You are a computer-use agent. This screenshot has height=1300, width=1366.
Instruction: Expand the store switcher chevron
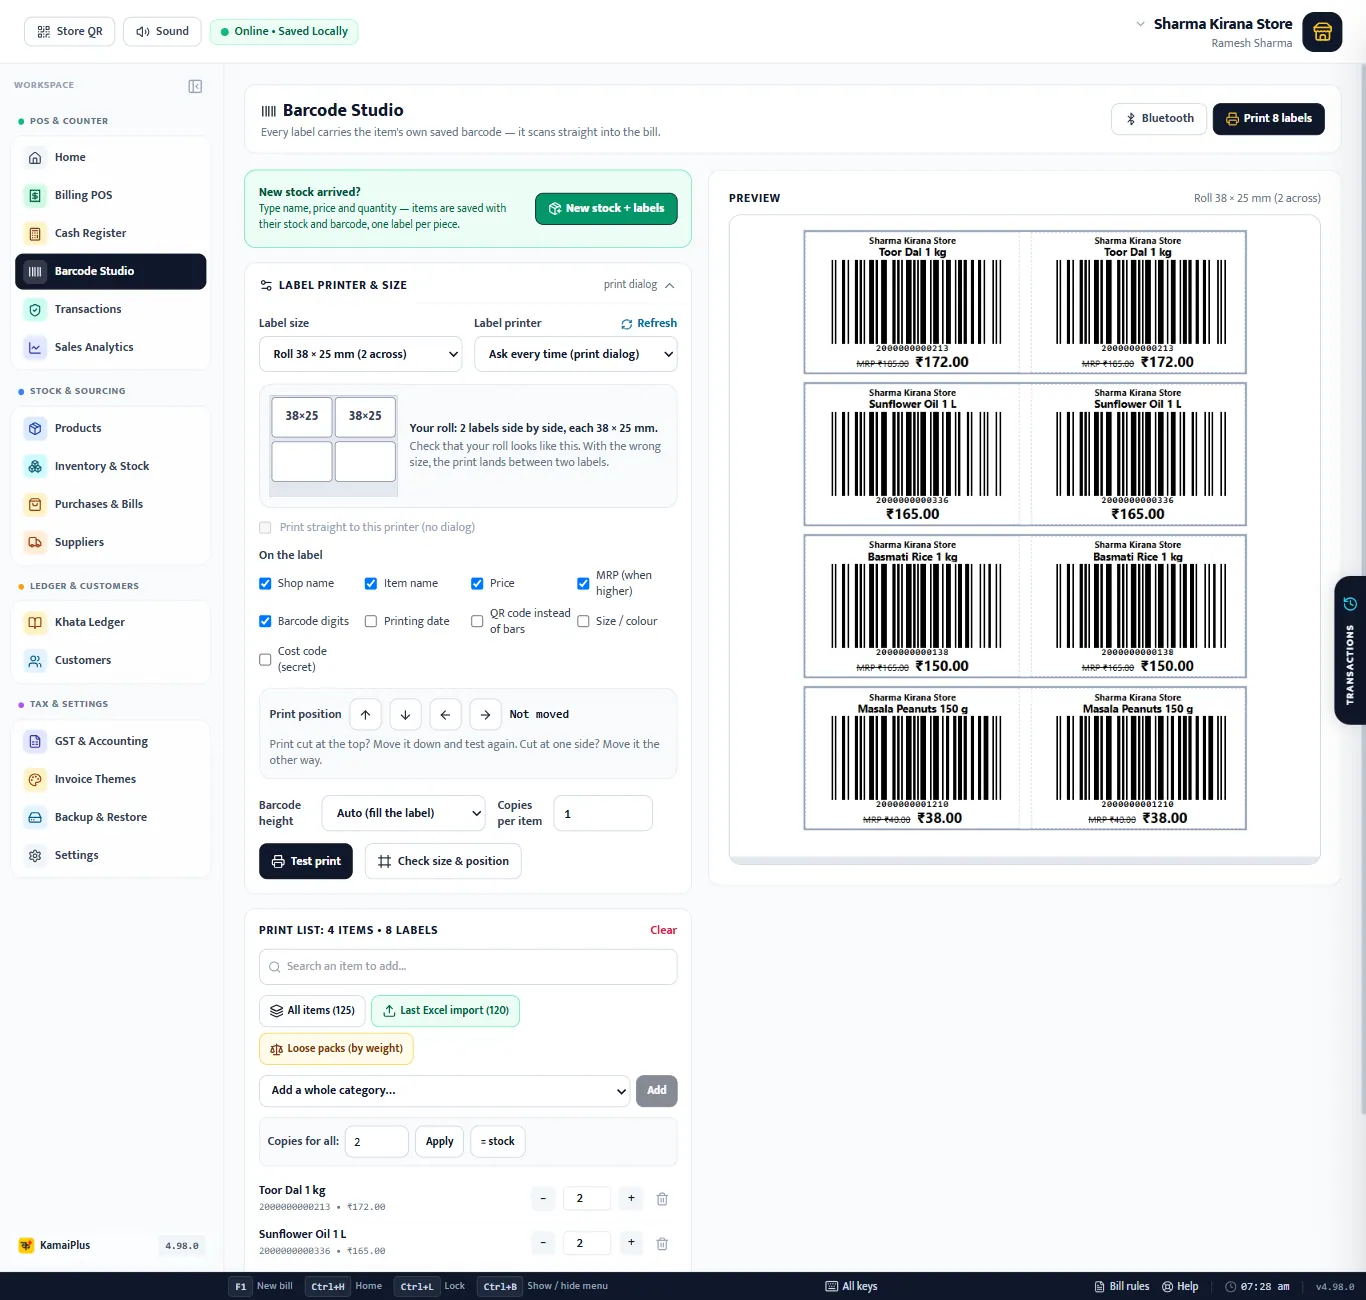tap(1140, 24)
